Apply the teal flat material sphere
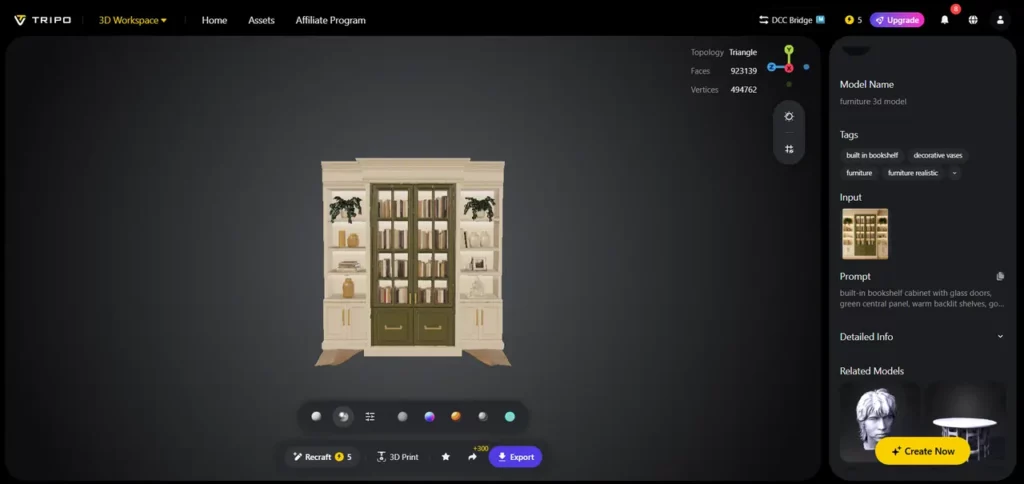This screenshot has width=1024, height=484. [509, 417]
